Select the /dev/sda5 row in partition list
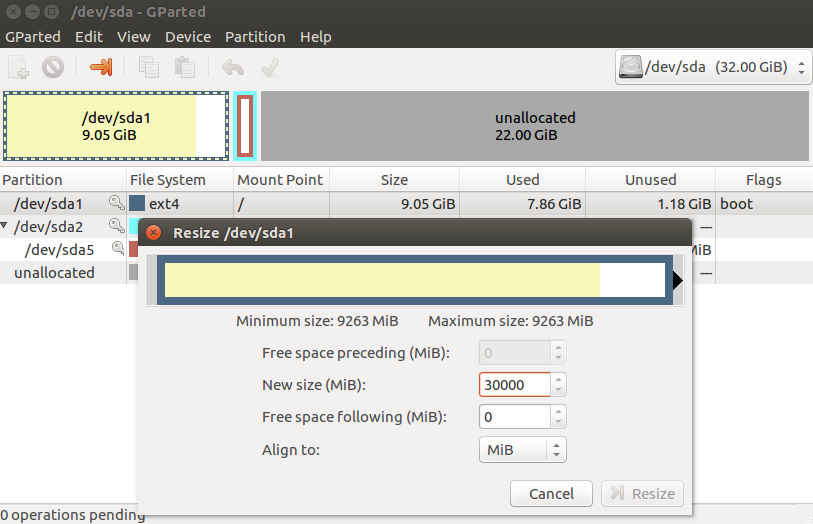 point(68,249)
